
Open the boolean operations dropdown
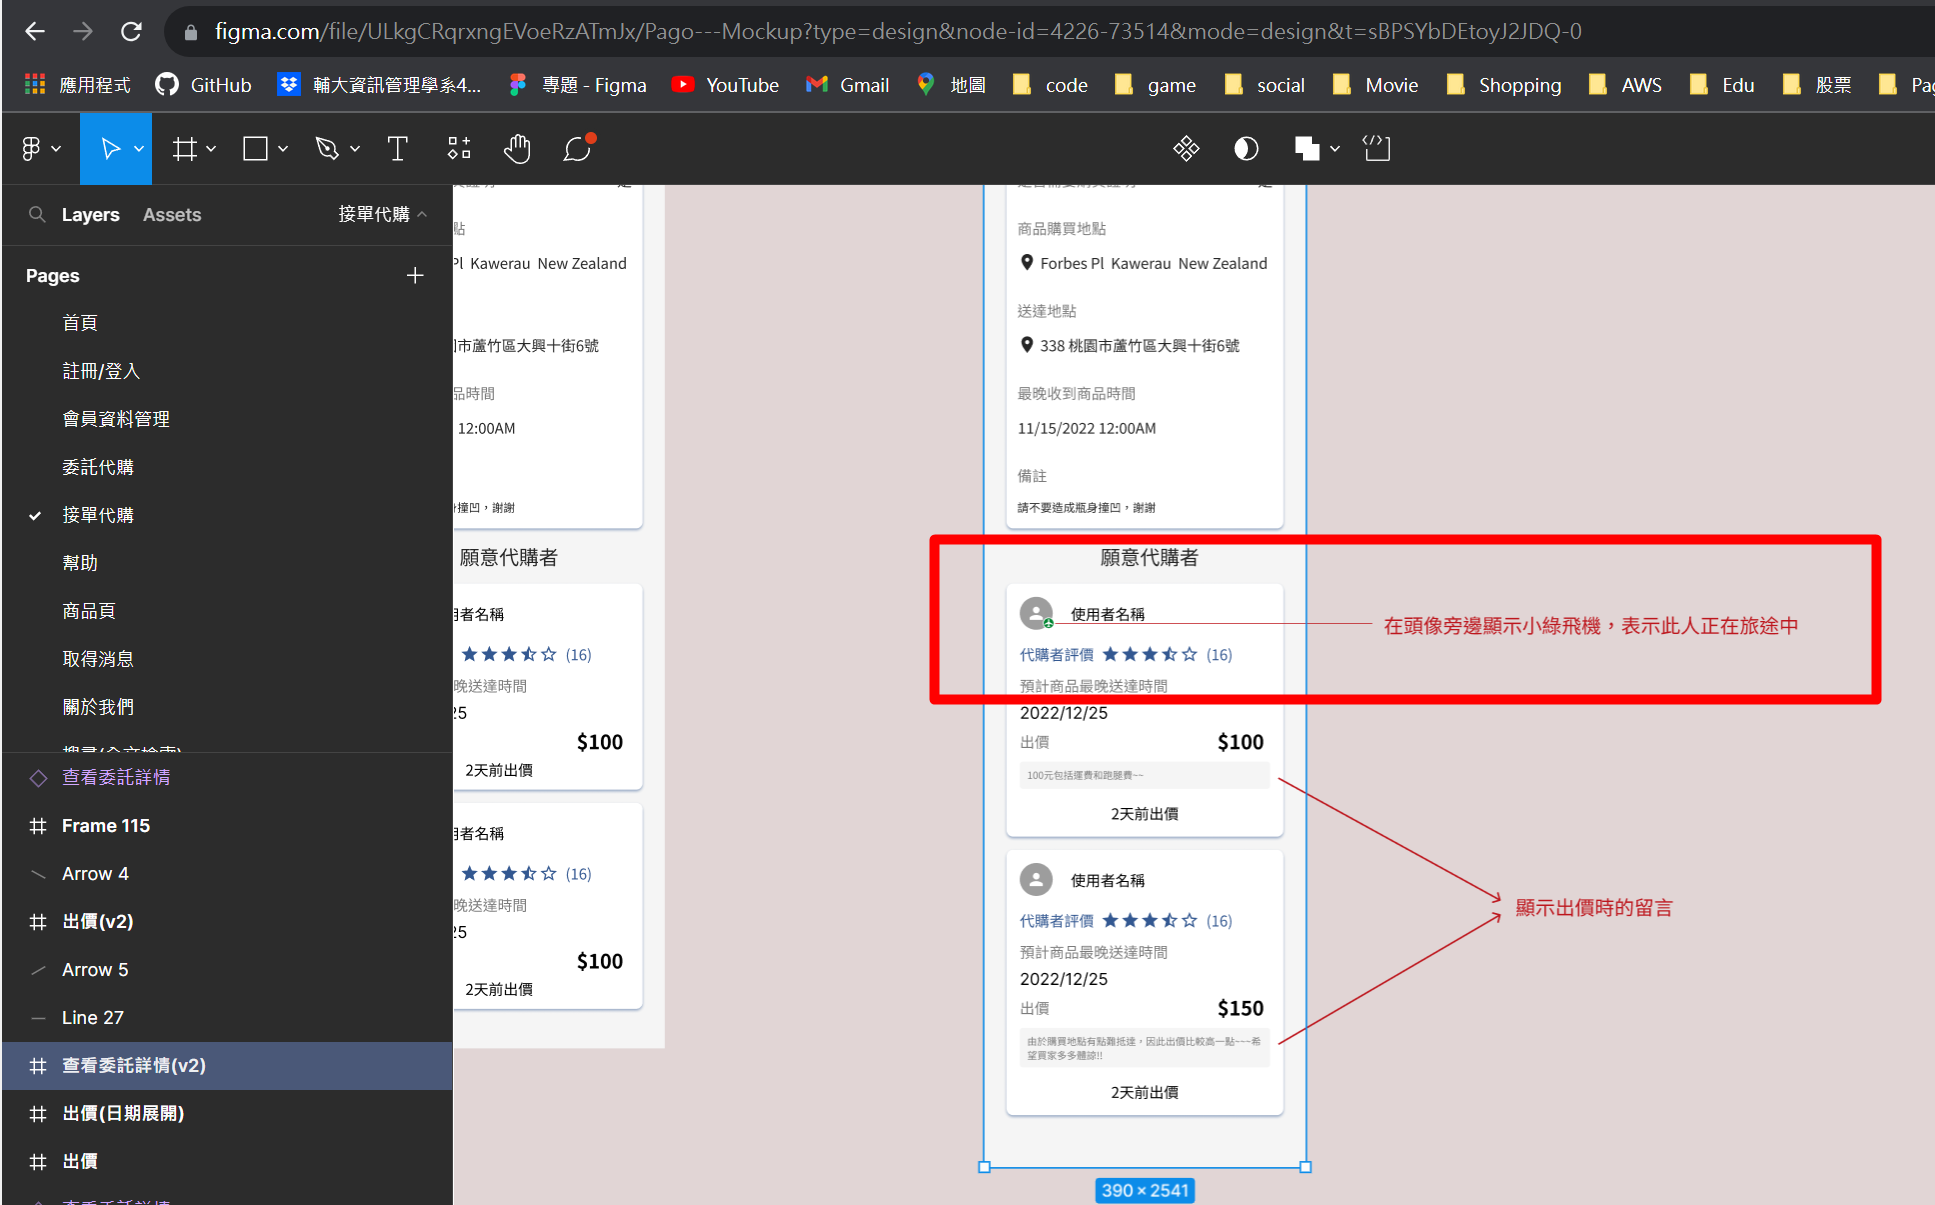pos(1335,148)
